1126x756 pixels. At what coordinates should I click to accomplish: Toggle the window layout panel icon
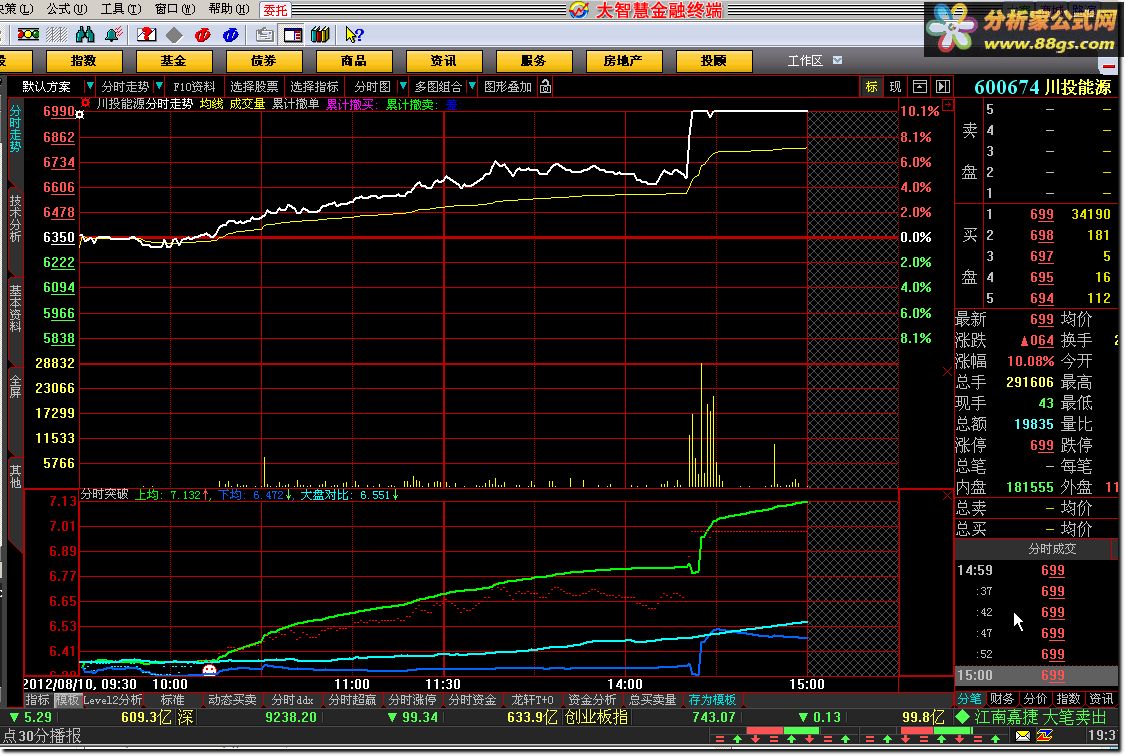293,34
